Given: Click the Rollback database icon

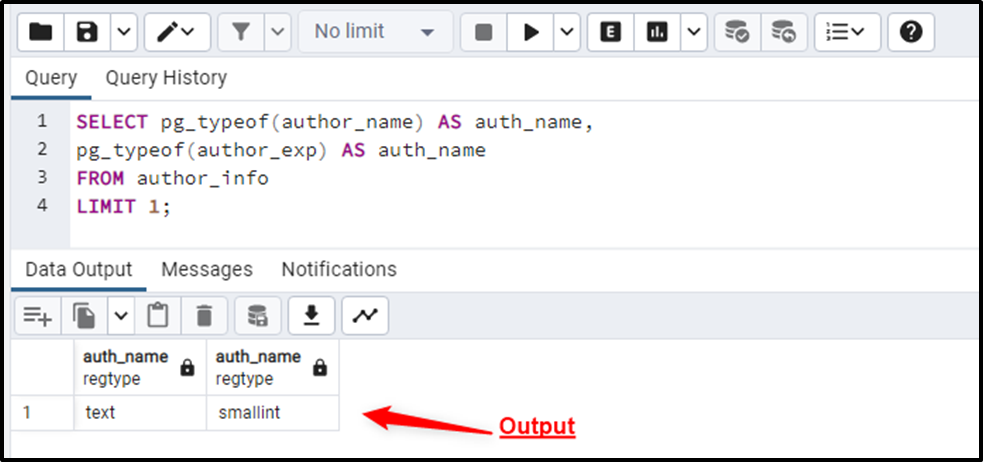Looking at the screenshot, I should click(x=784, y=32).
